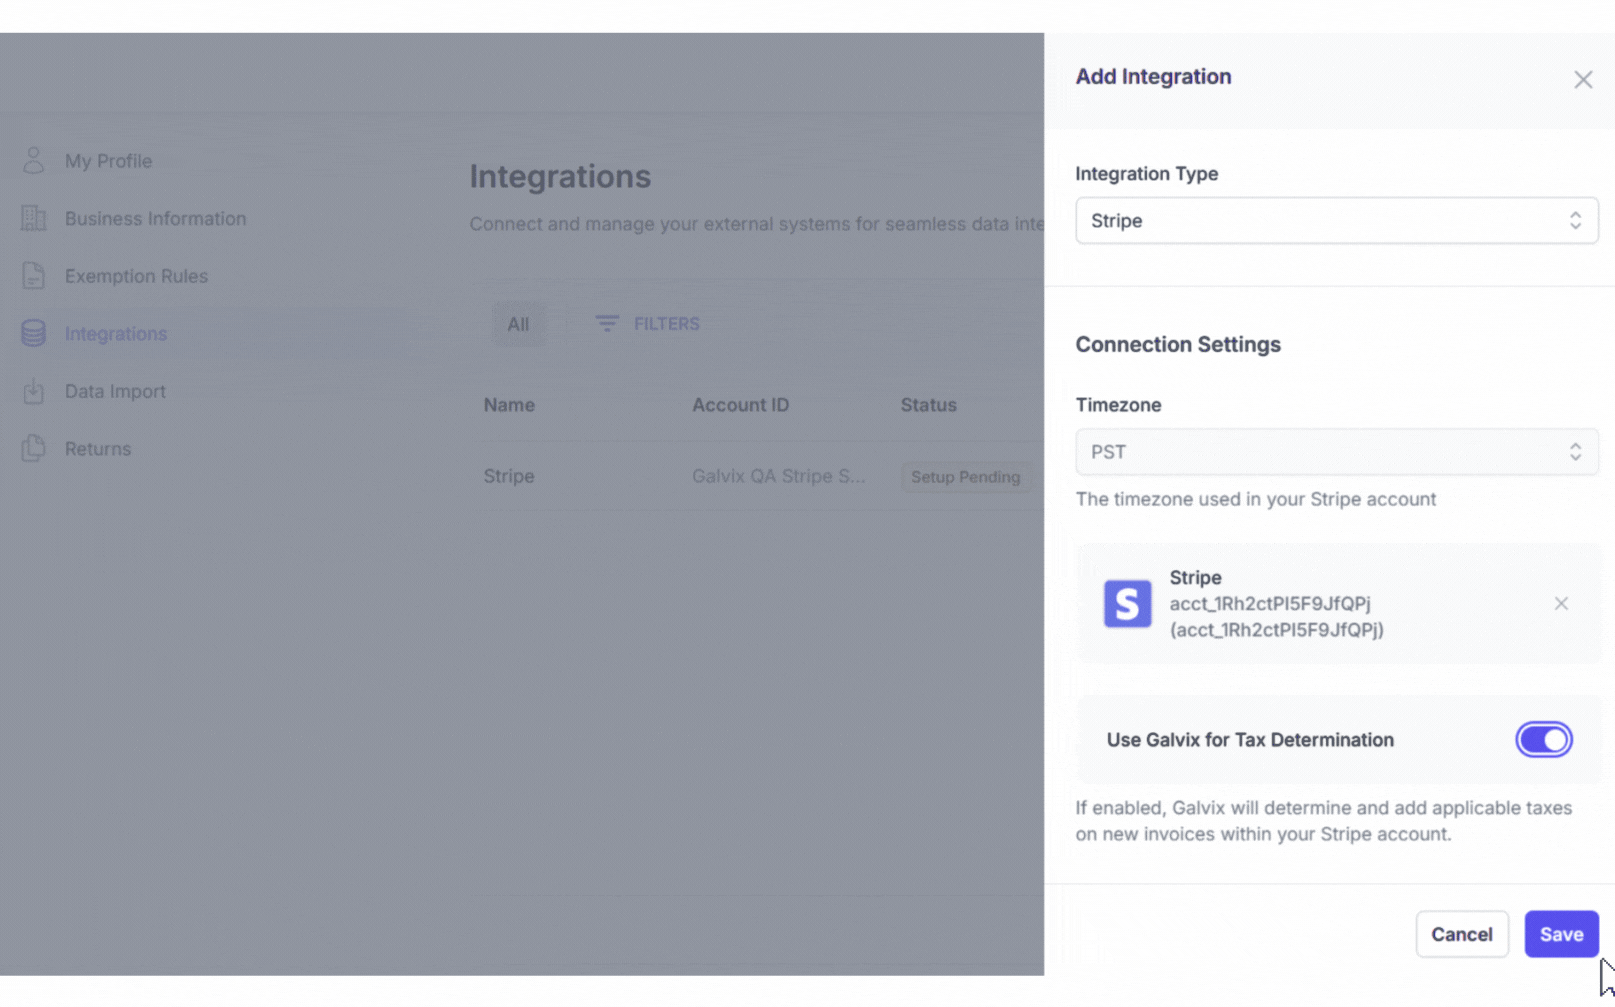Click the Business Information building icon
The image size is (1615, 1007).
tap(33, 218)
